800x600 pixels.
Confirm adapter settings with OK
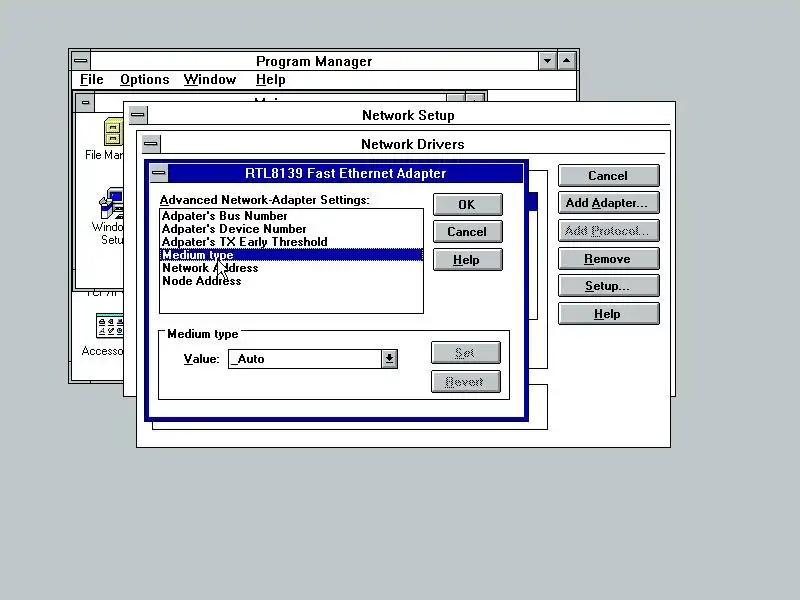[467, 205]
